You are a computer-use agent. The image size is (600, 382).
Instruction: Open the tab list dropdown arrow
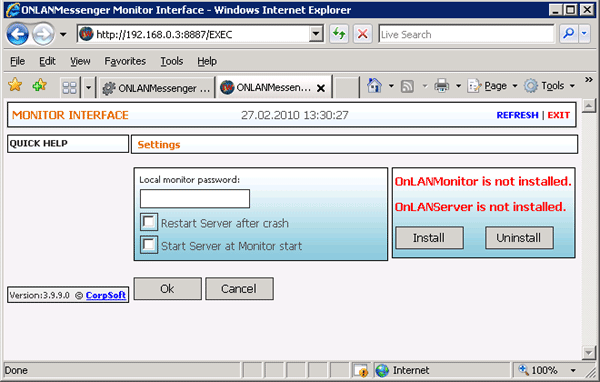pyautogui.click(x=88, y=88)
